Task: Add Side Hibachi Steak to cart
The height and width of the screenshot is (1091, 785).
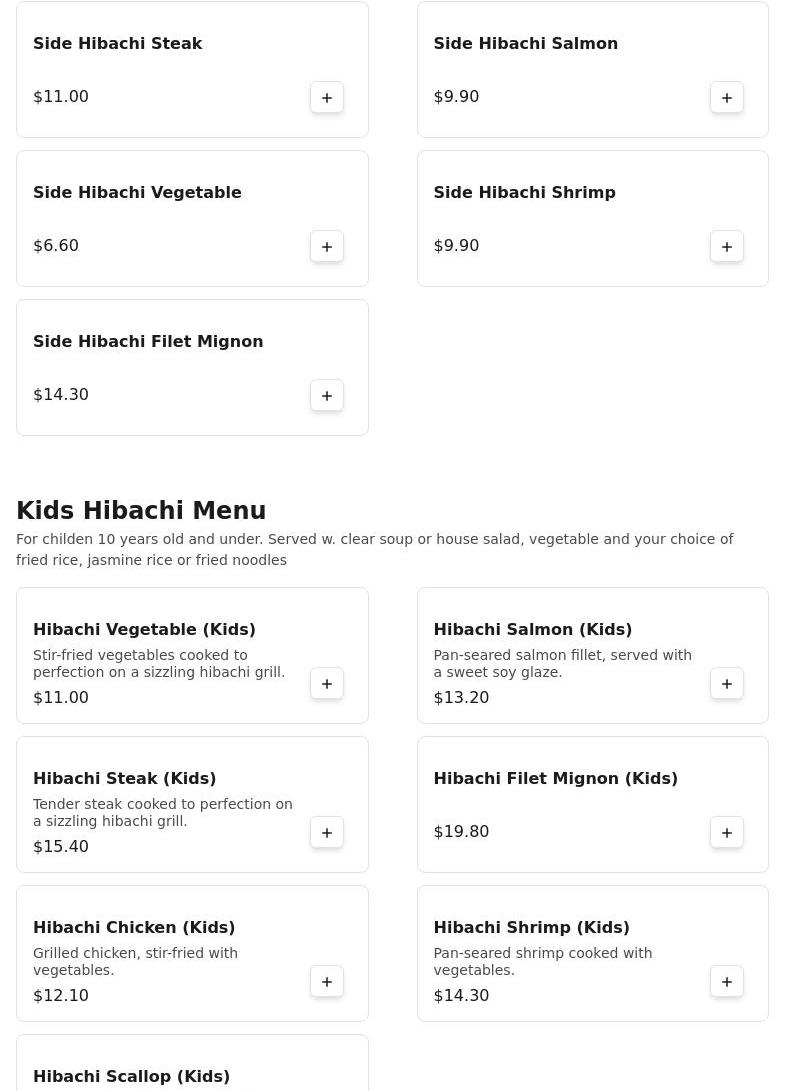Action: tap(327, 97)
